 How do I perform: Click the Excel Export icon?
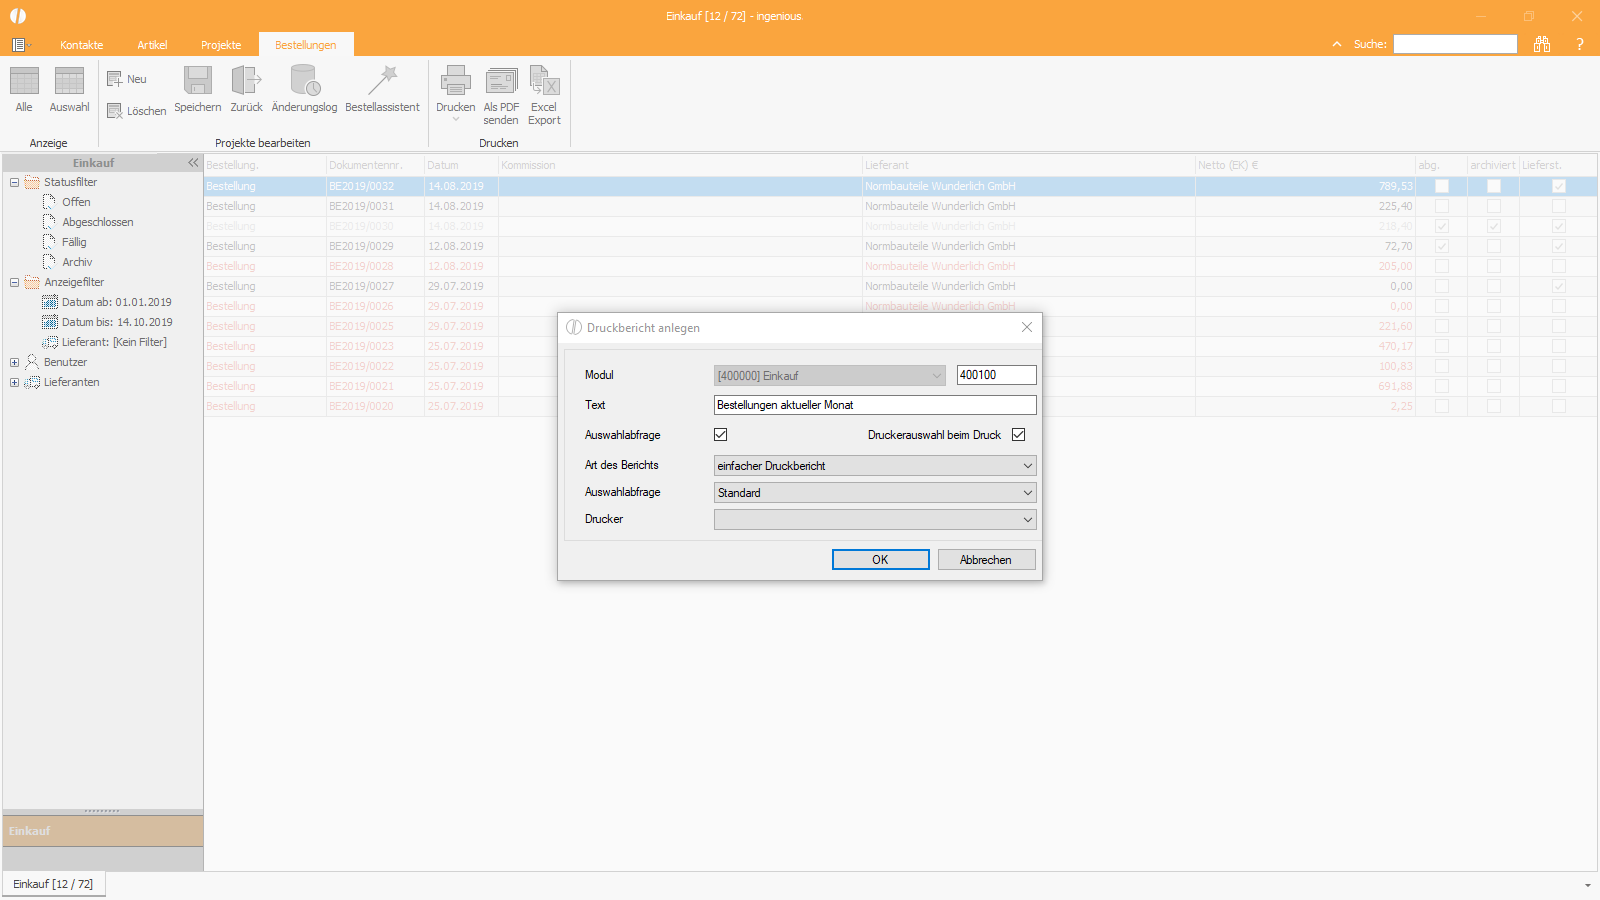tap(545, 81)
